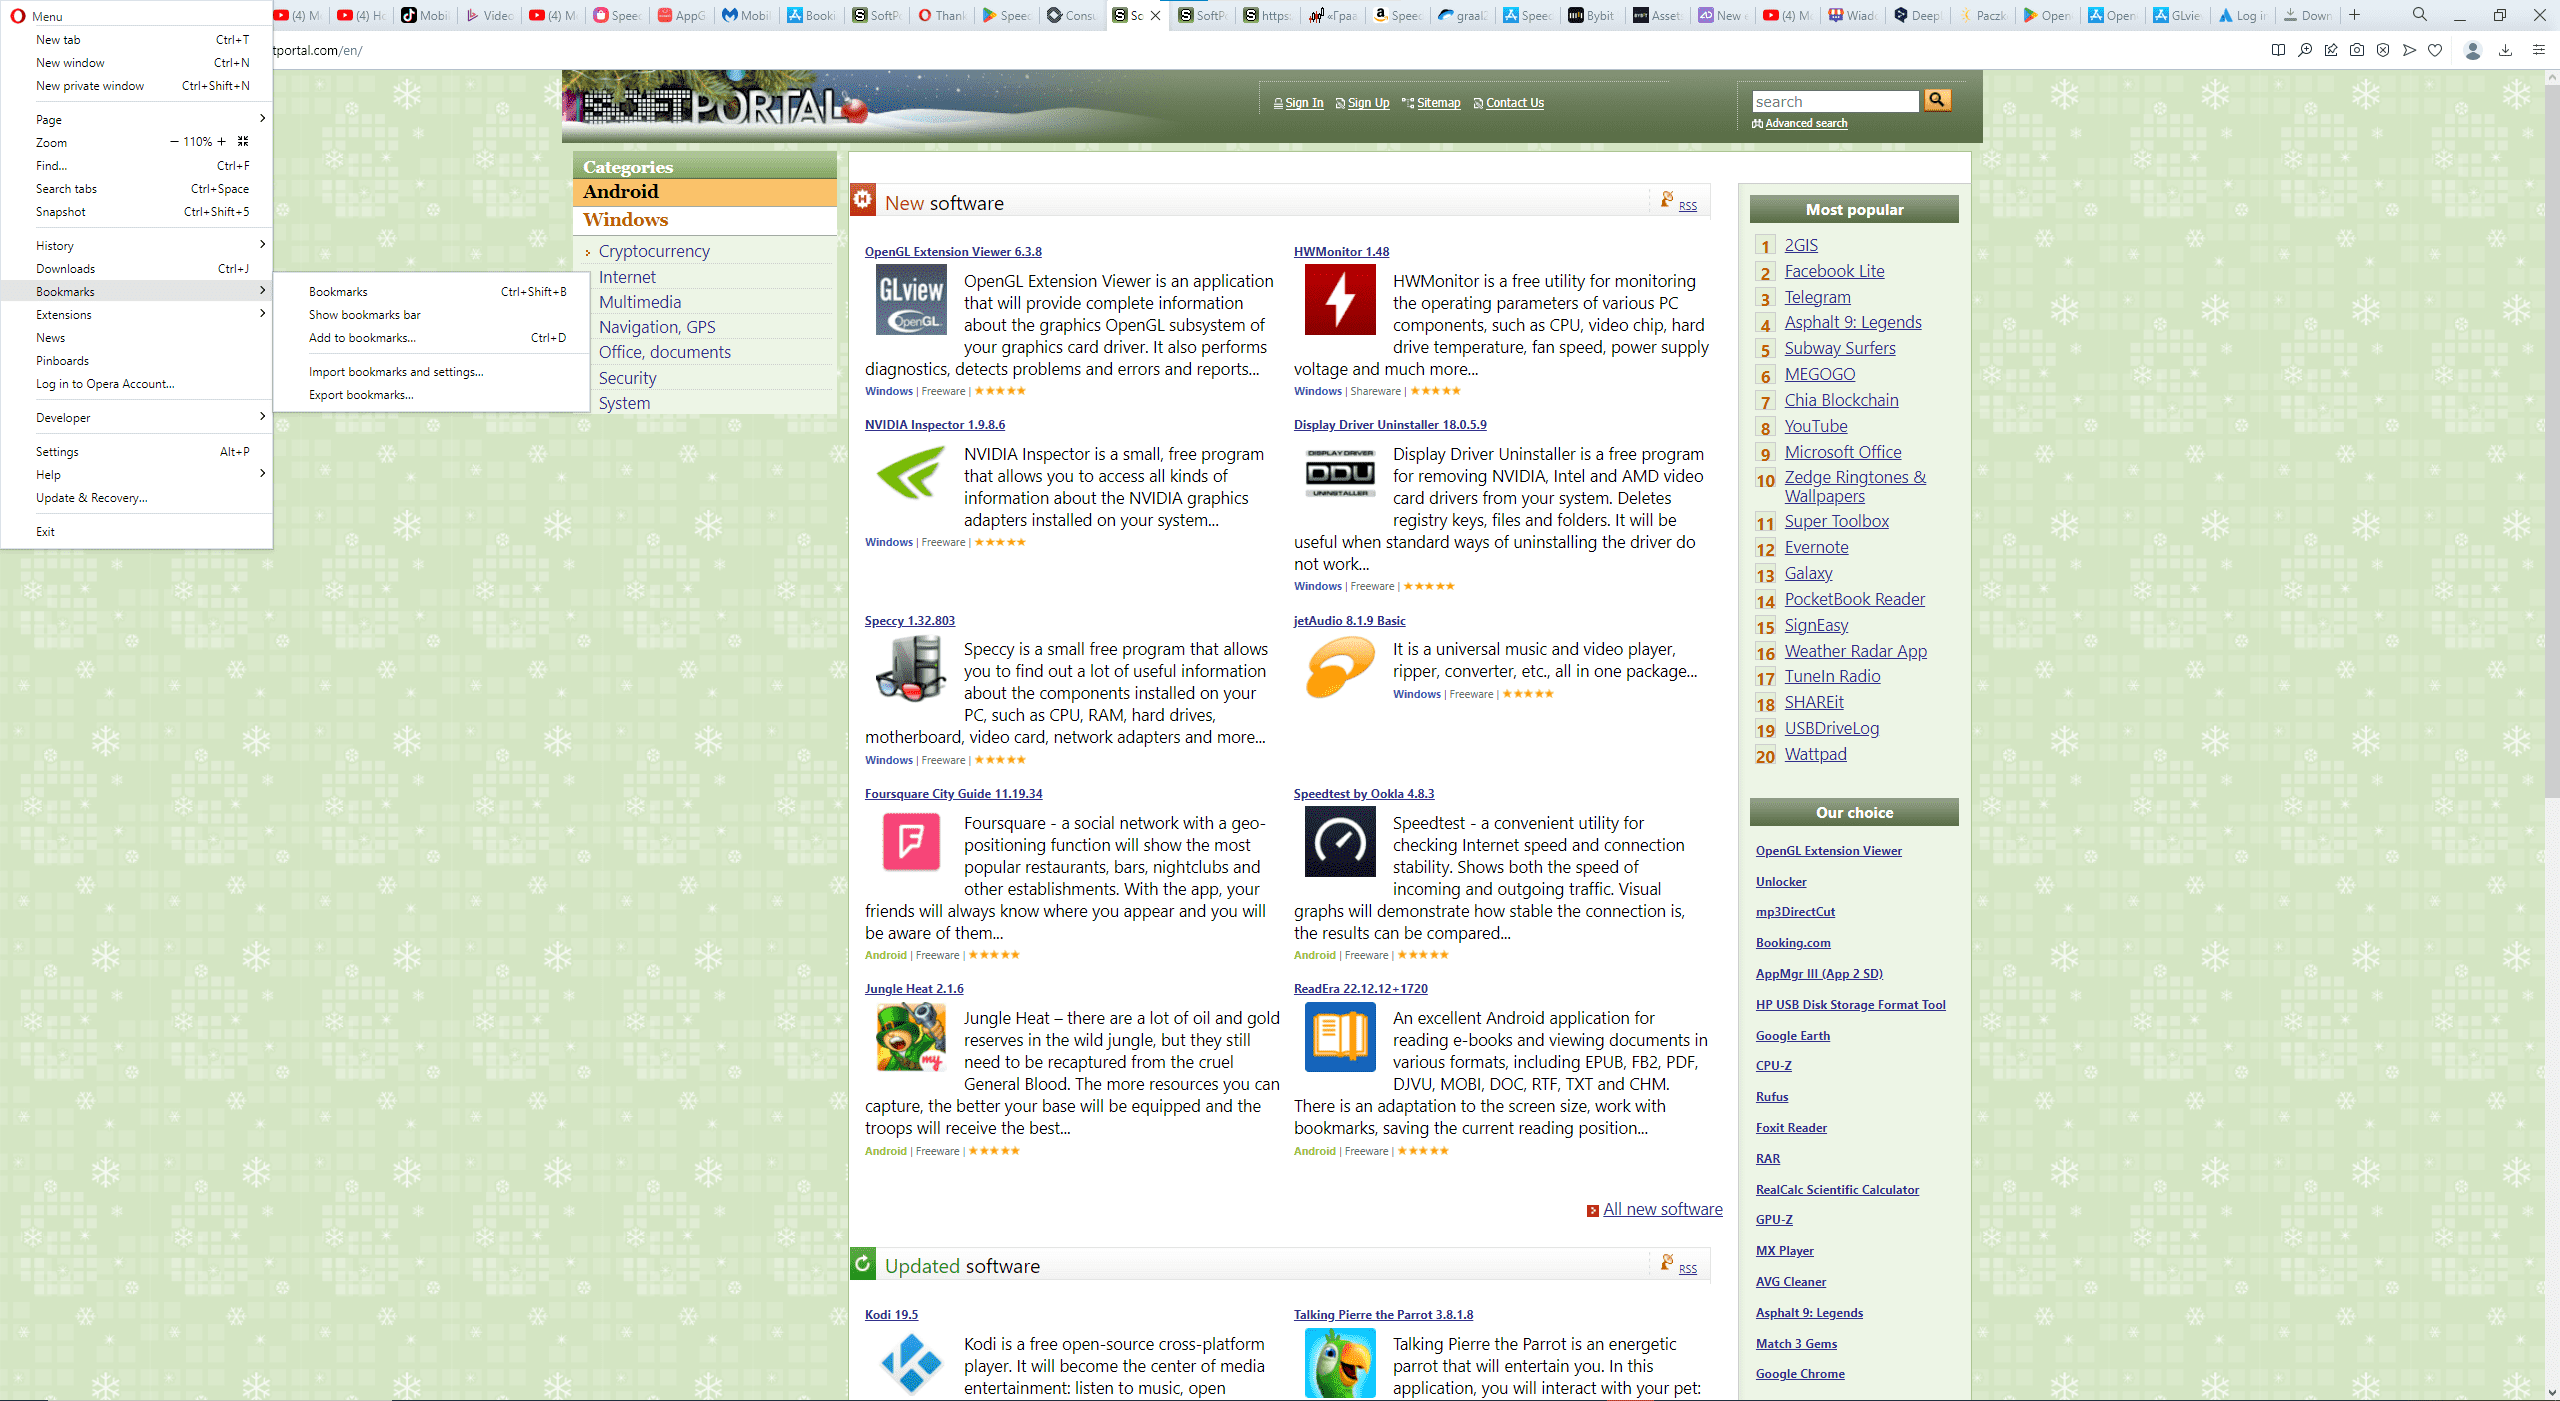Click All new software link
The width and height of the screenshot is (2560, 1401).
(x=1662, y=1209)
